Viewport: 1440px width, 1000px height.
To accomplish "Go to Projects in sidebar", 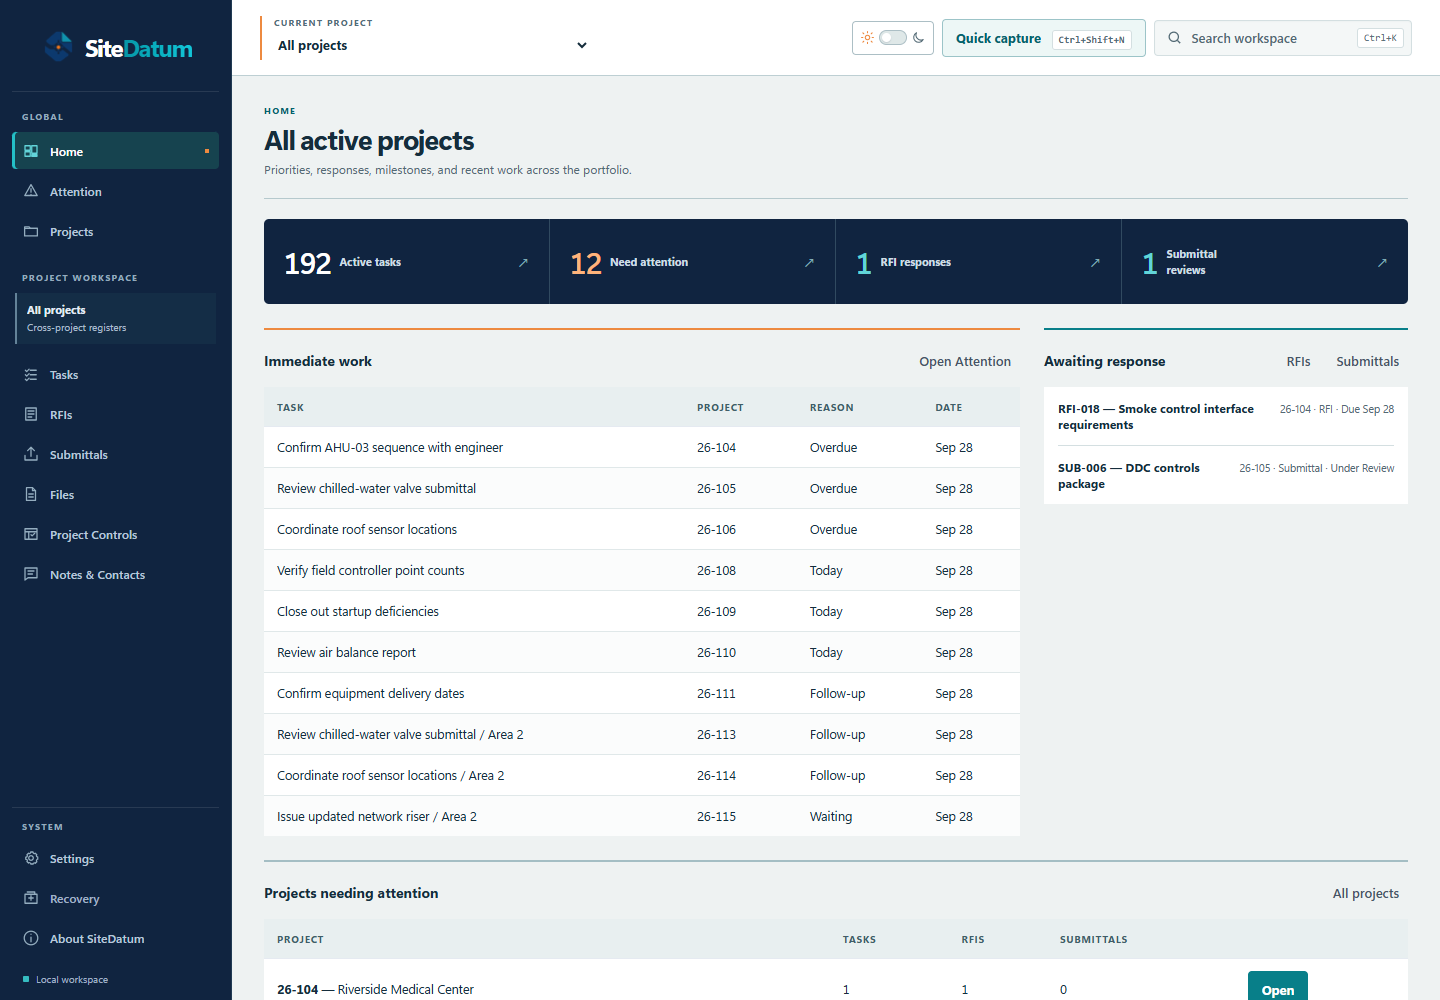I will [115, 231].
